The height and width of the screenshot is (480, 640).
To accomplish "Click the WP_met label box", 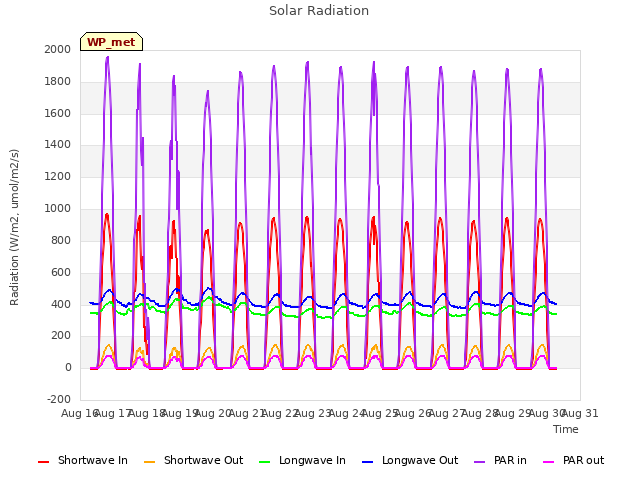I will [111, 42].
